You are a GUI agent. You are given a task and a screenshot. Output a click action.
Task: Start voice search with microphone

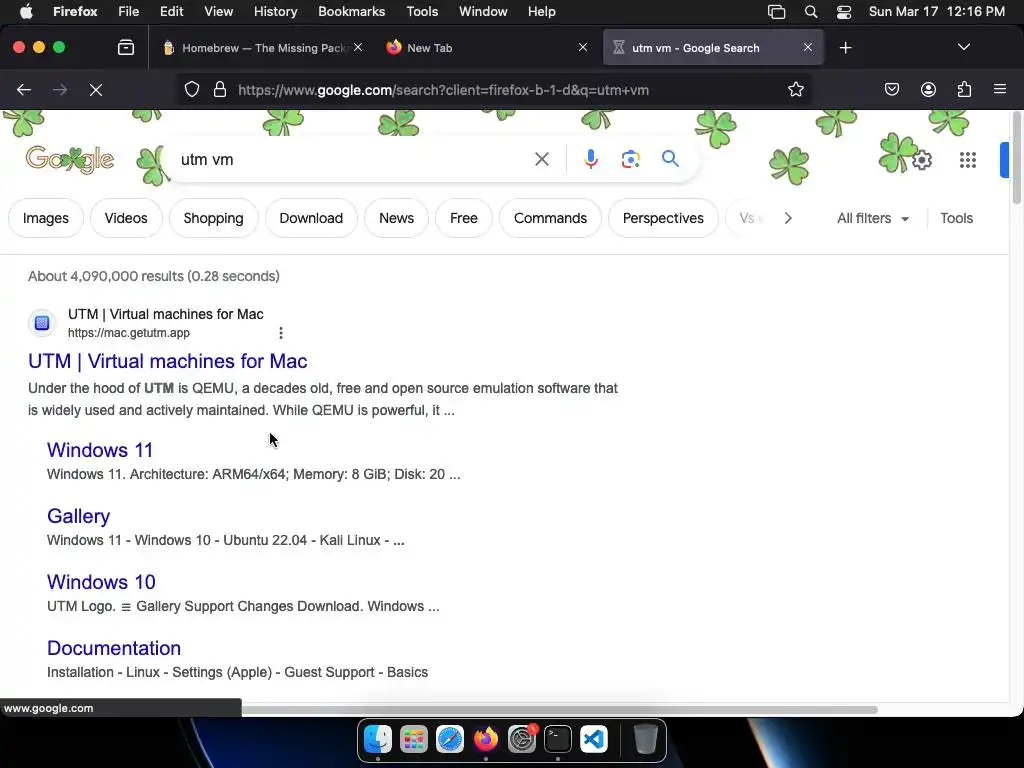coord(590,159)
